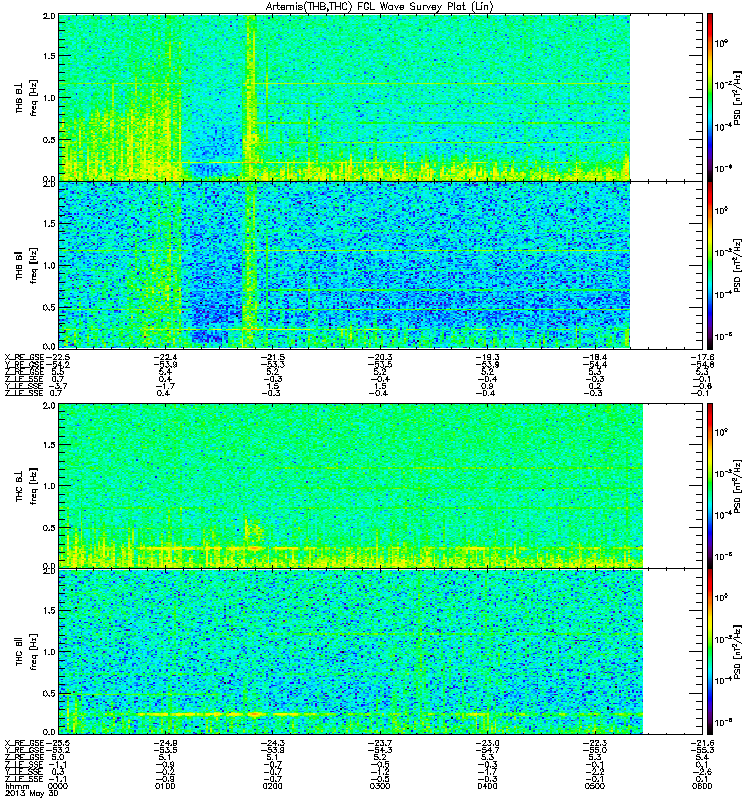The width and height of the screenshot is (750, 800).
Task: Click the Artemis FGL Wave Survey Plot title
Action: pos(380,6)
